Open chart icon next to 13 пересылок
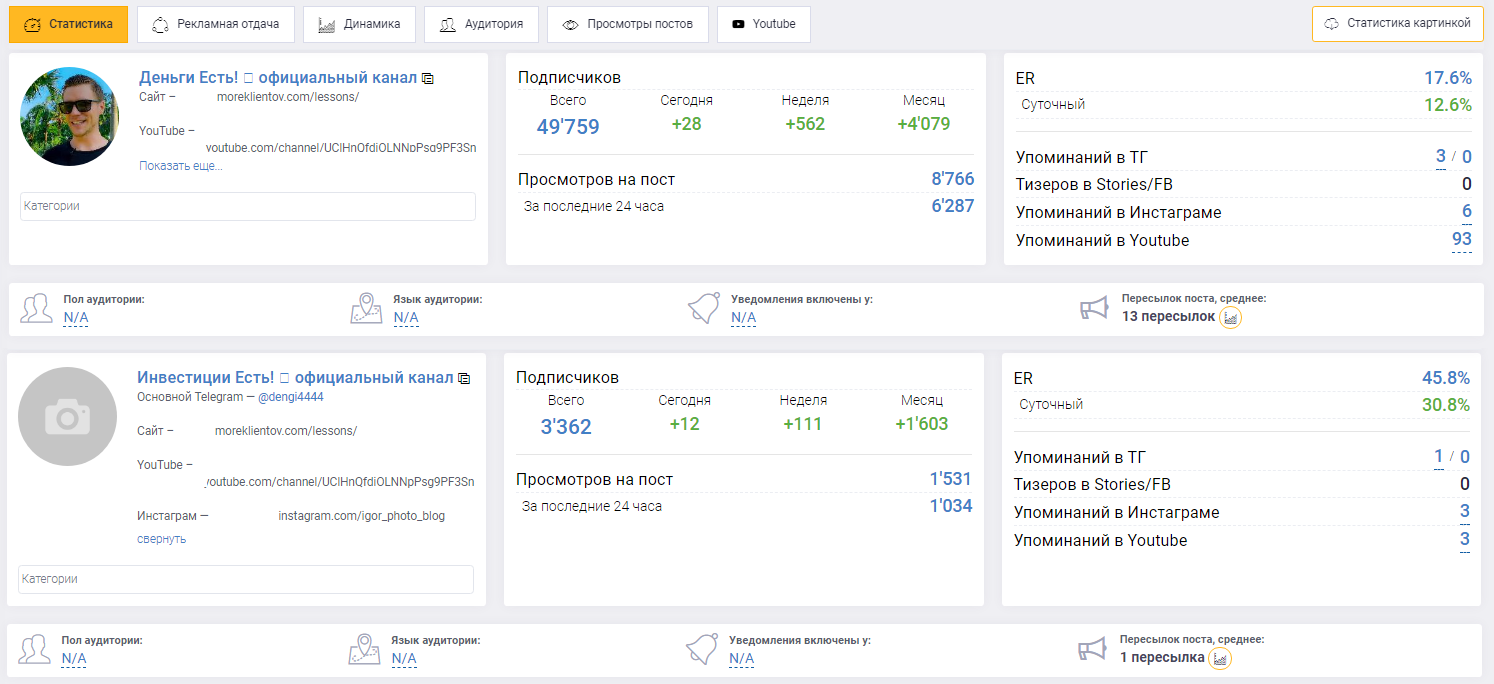The height and width of the screenshot is (684, 1494). 1231,317
